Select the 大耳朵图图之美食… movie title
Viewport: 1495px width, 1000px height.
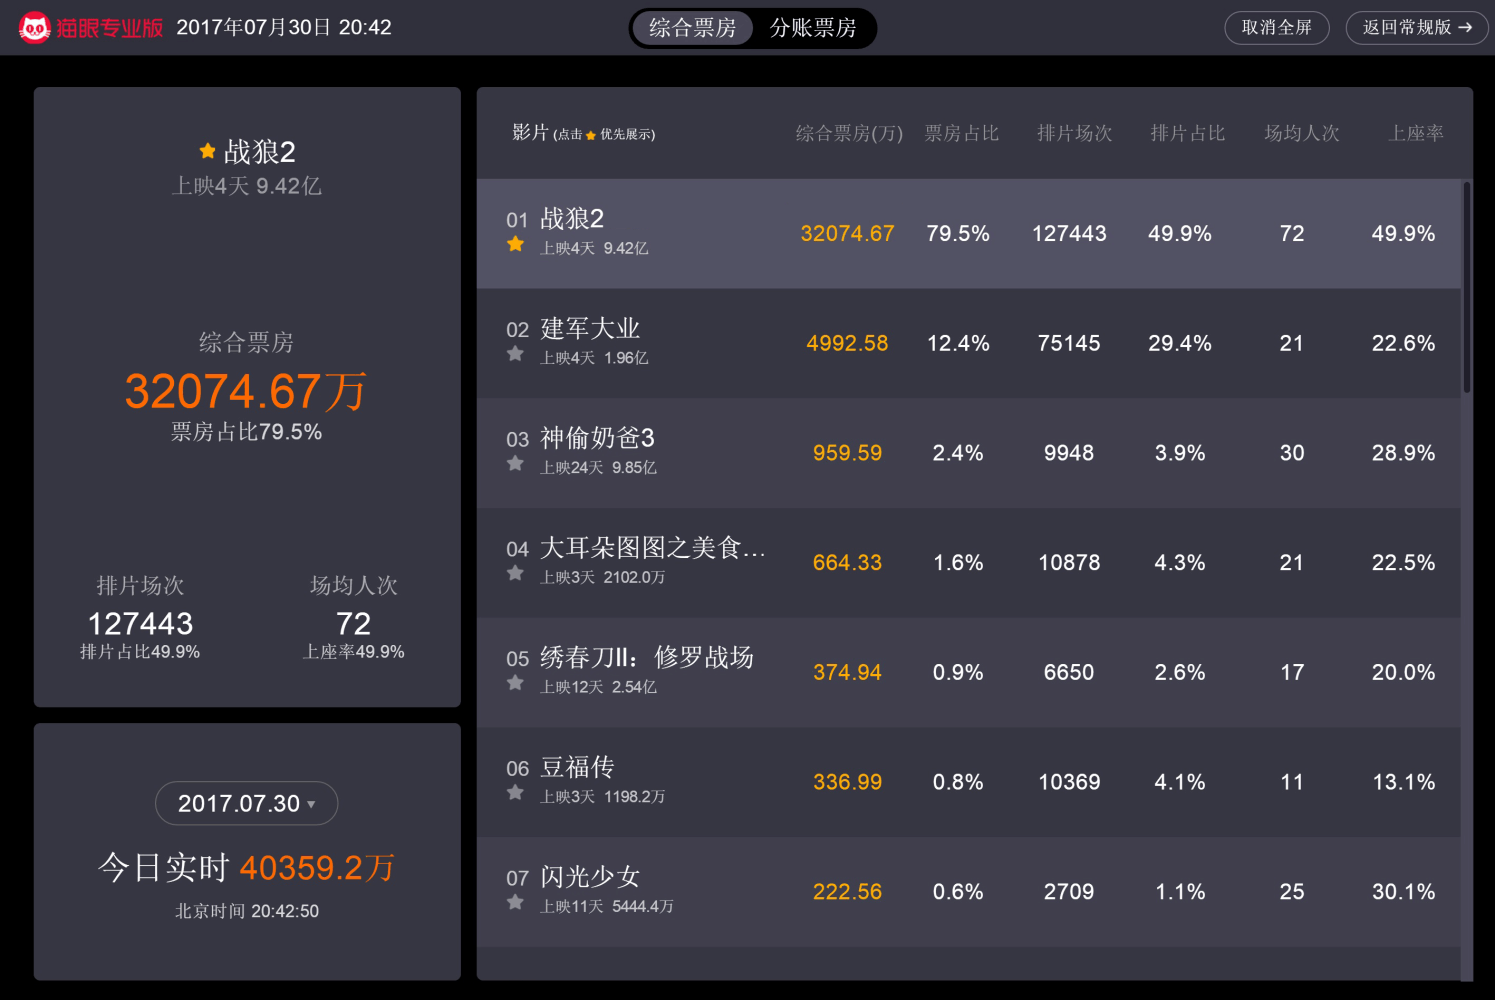pyautogui.click(x=653, y=548)
